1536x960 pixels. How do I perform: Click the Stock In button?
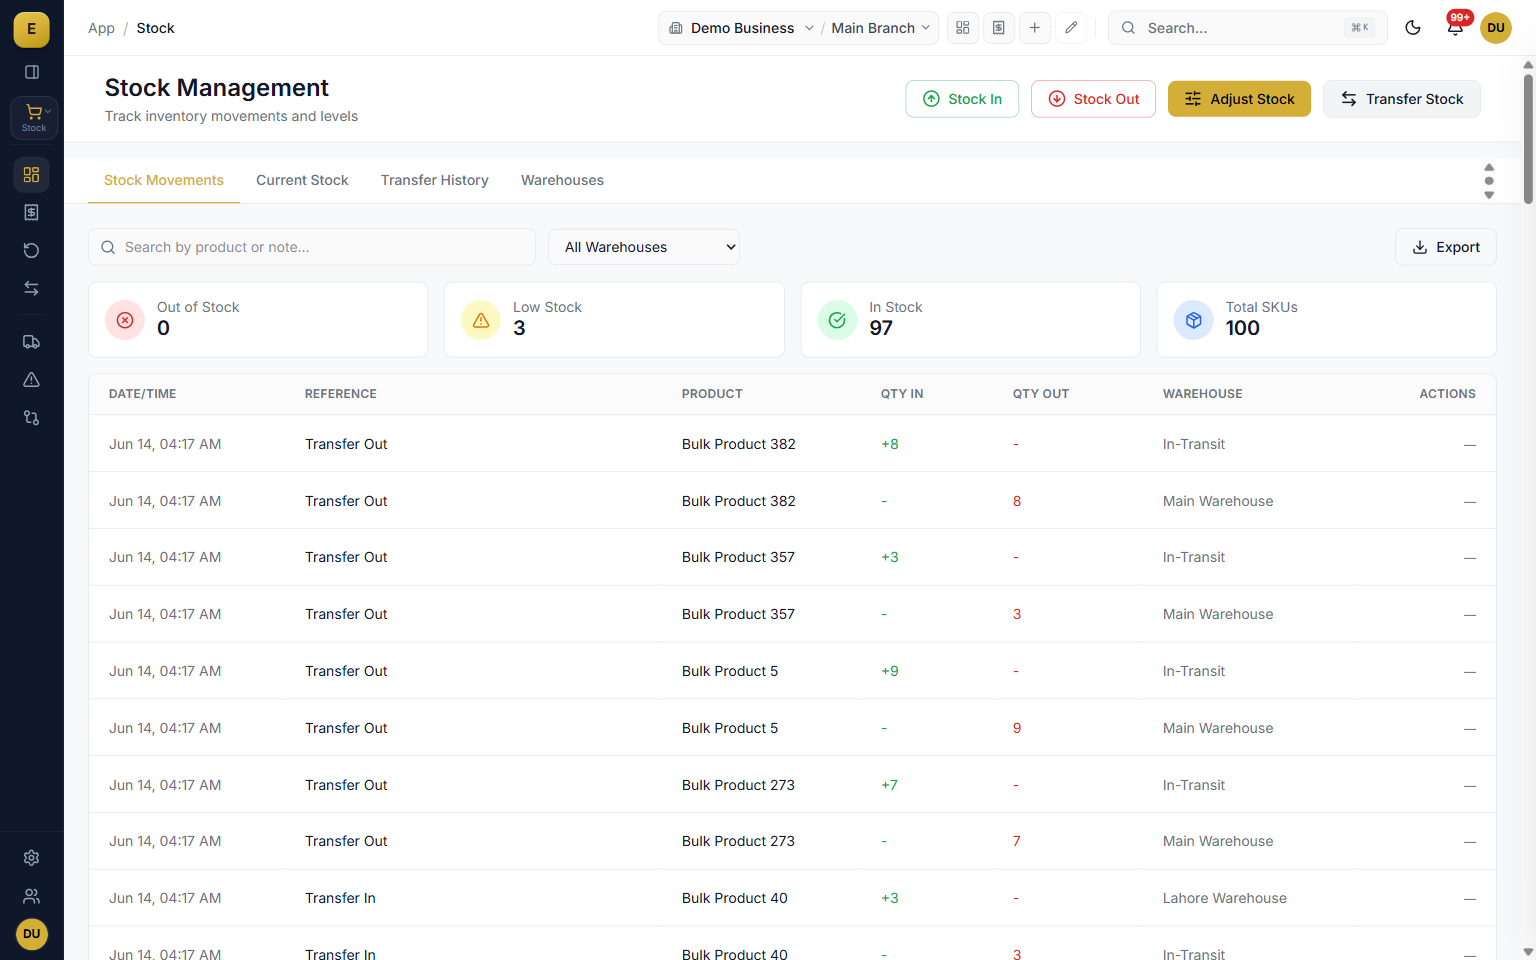pos(962,99)
